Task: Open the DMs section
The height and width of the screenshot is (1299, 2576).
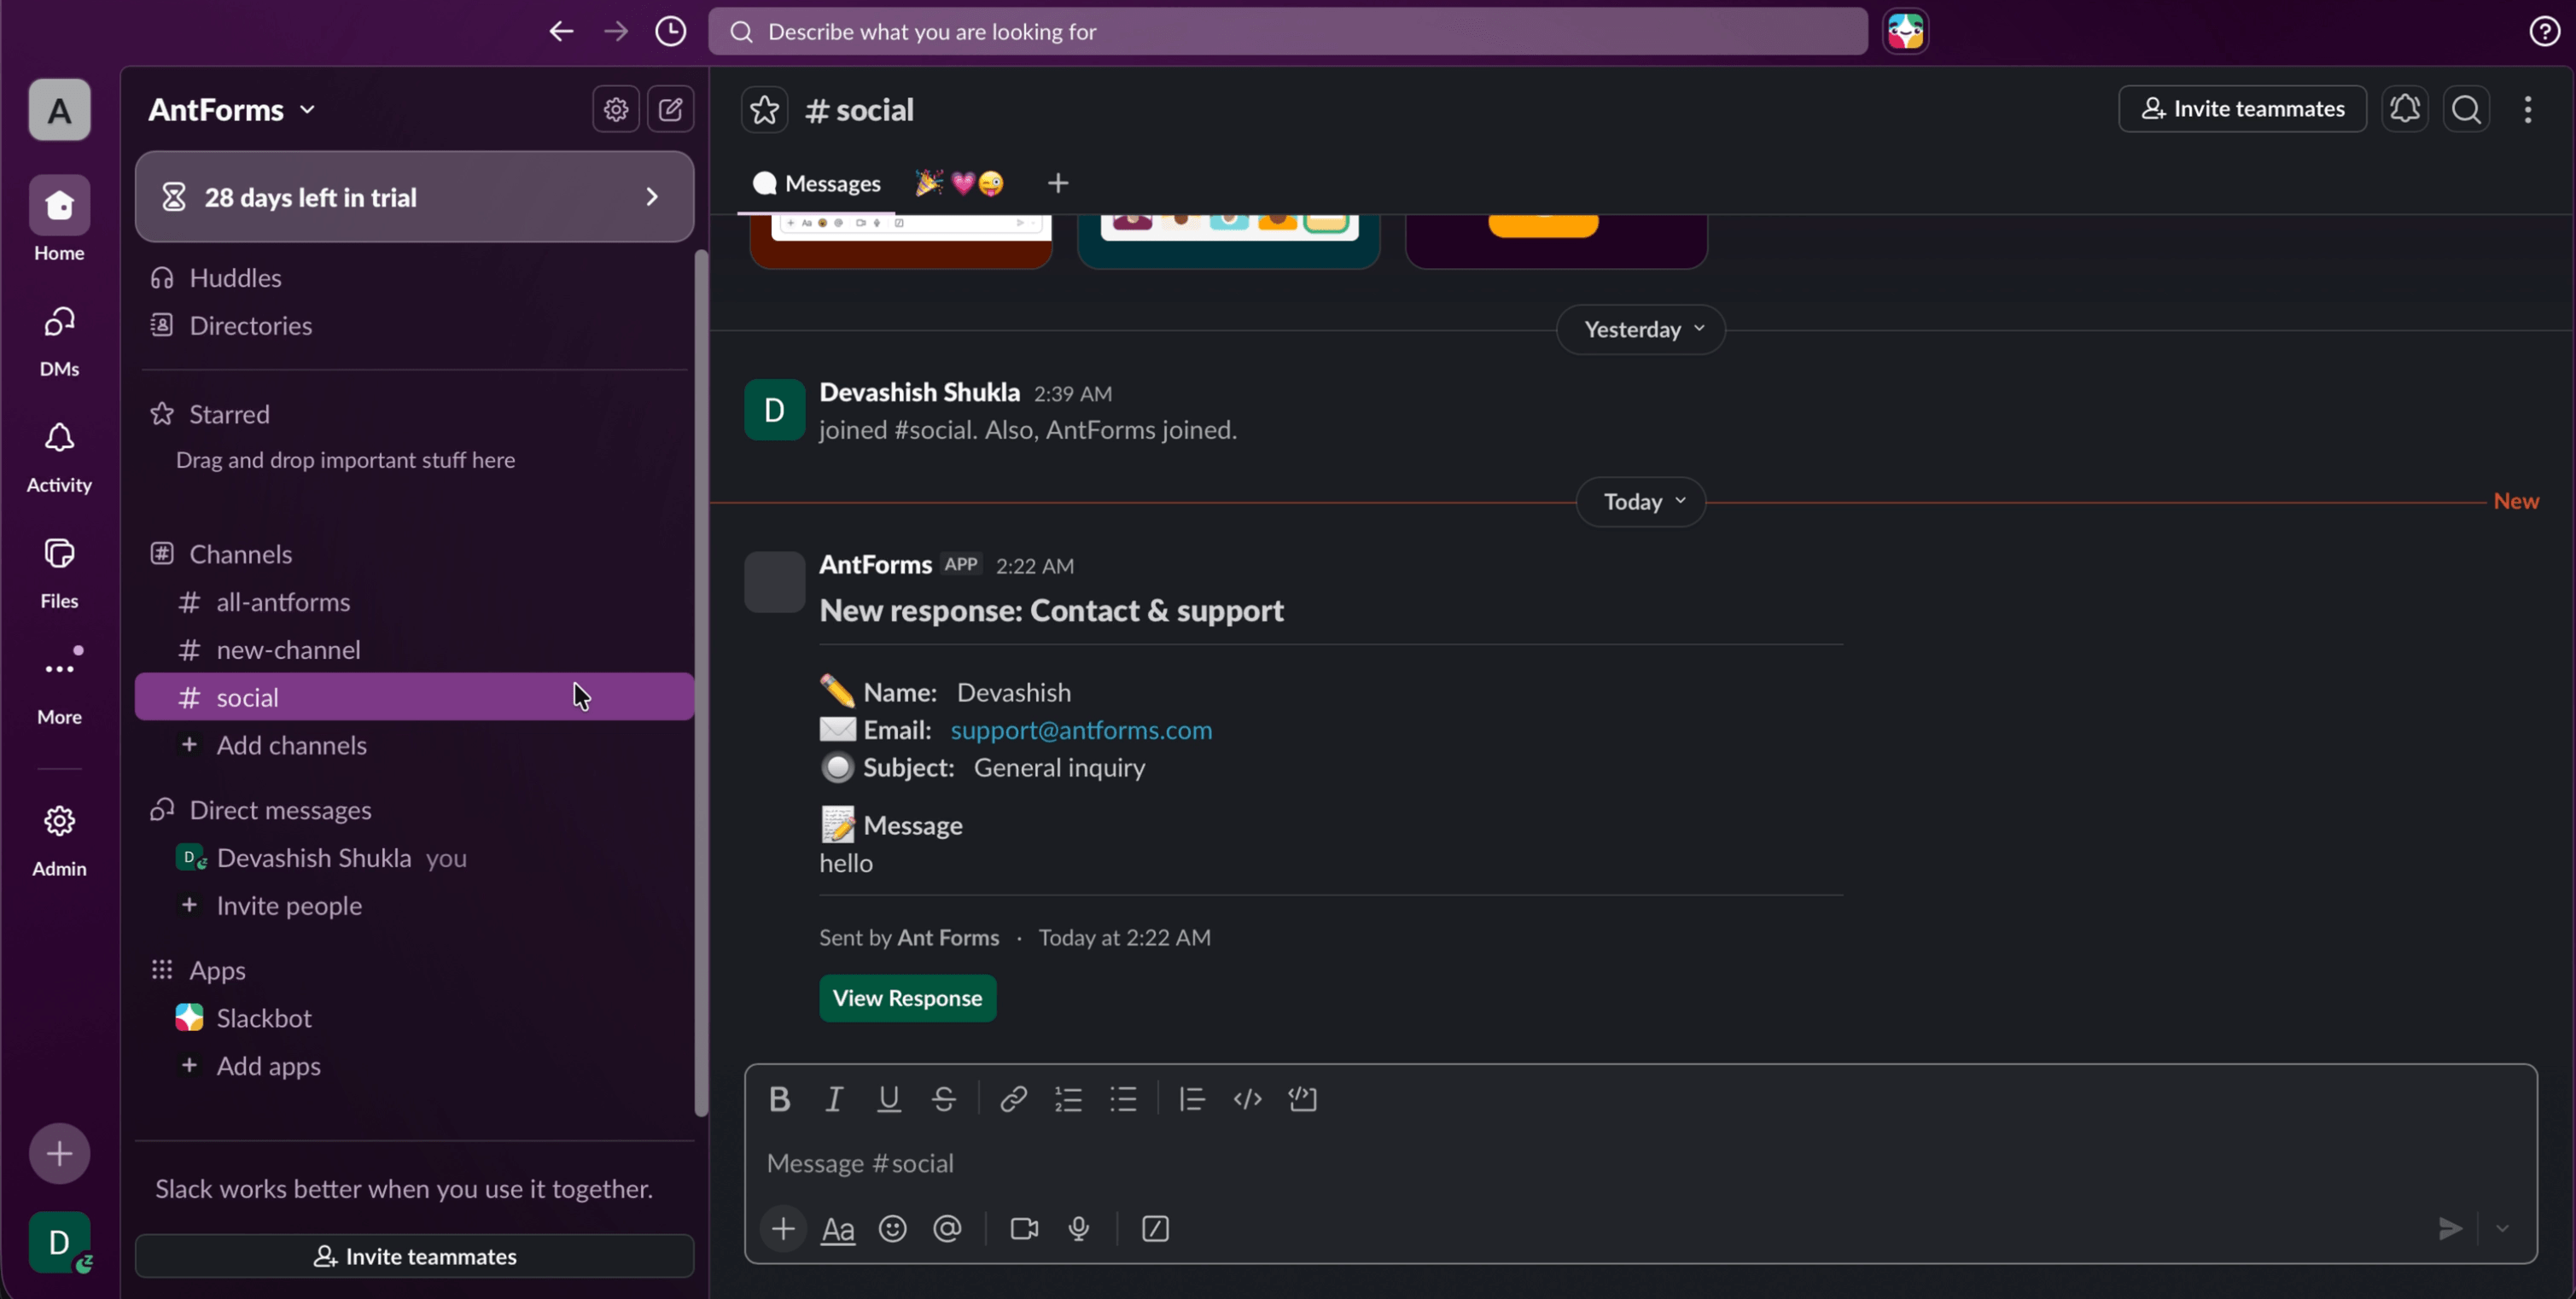Action: (59, 340)
